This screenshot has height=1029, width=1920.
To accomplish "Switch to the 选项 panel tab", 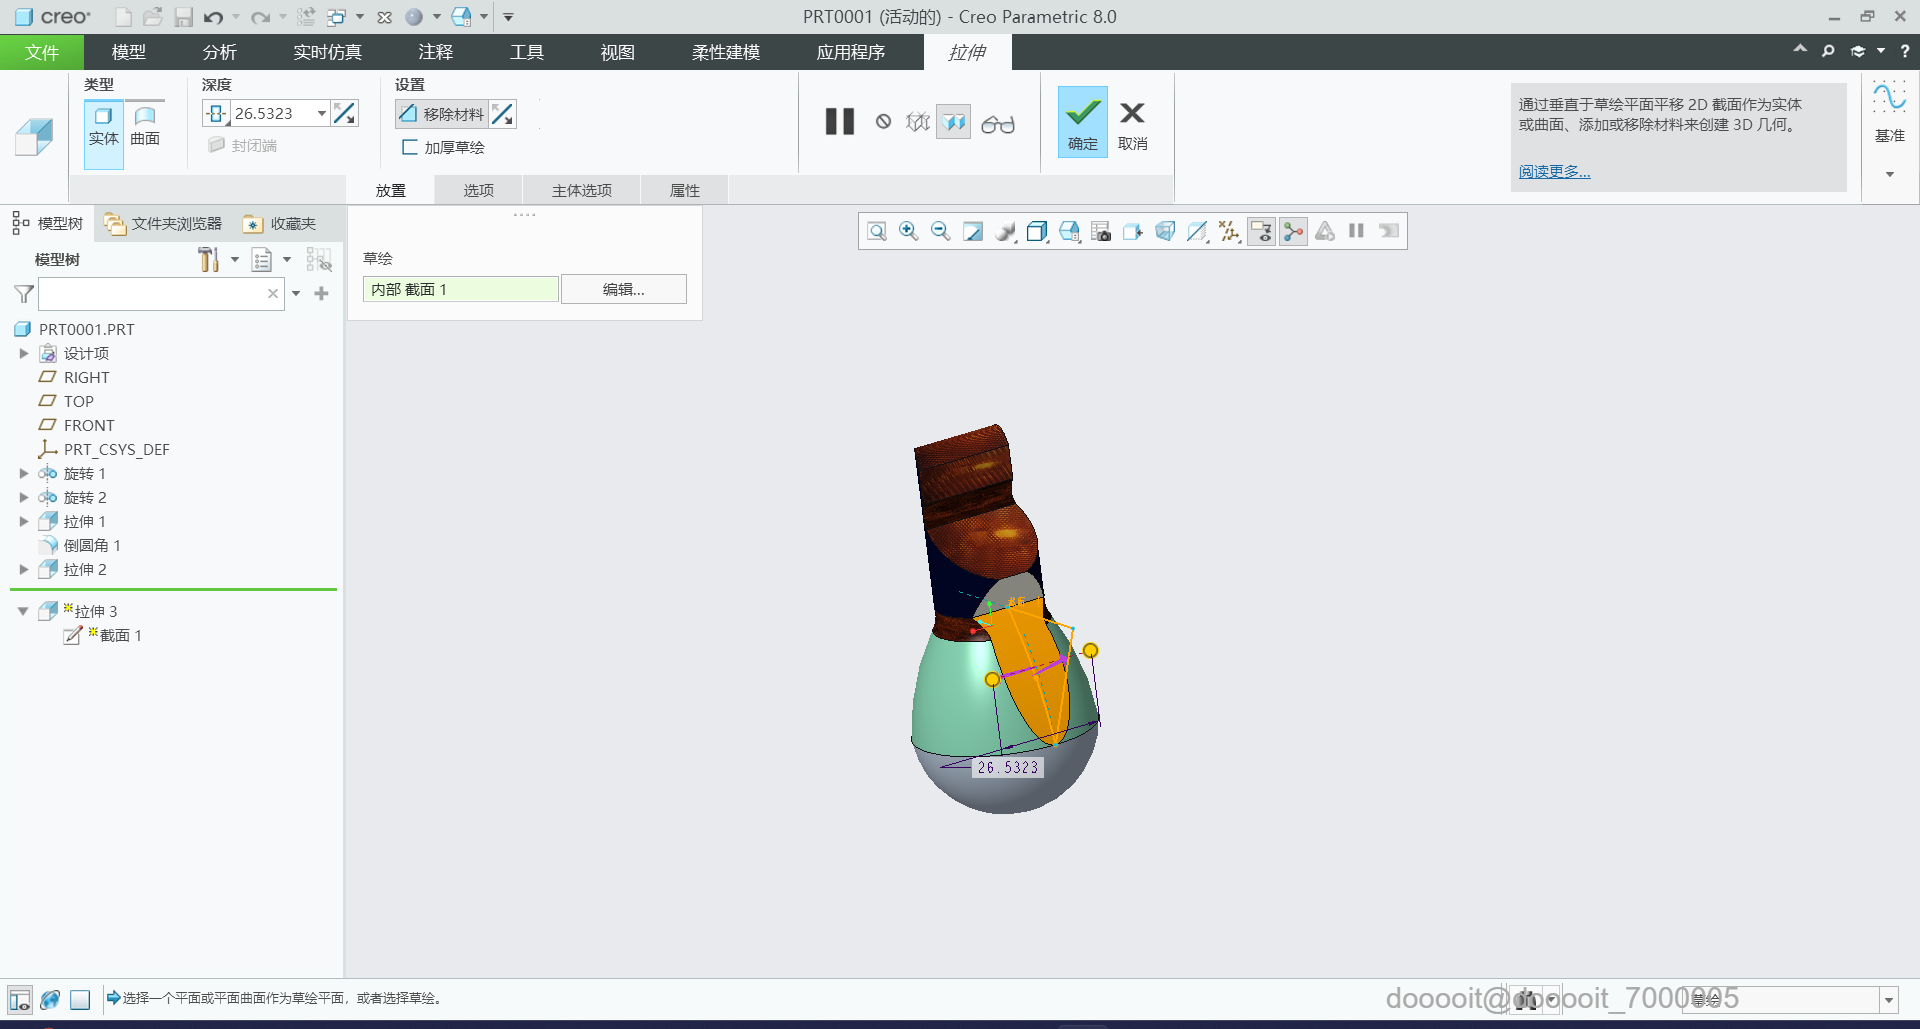I will [478, 190].
